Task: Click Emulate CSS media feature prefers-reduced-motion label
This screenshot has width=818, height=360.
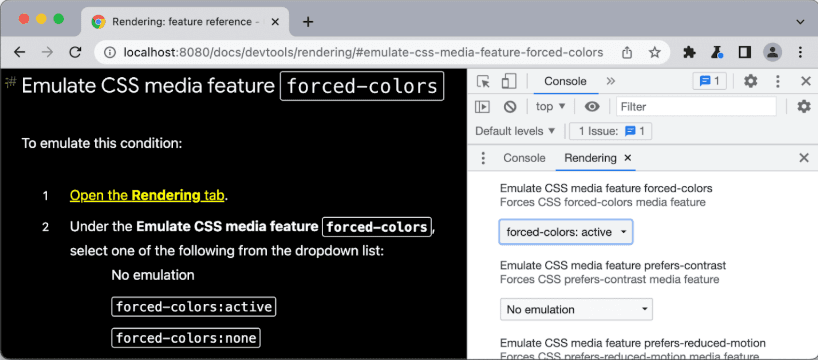Action: coord(633,343)
